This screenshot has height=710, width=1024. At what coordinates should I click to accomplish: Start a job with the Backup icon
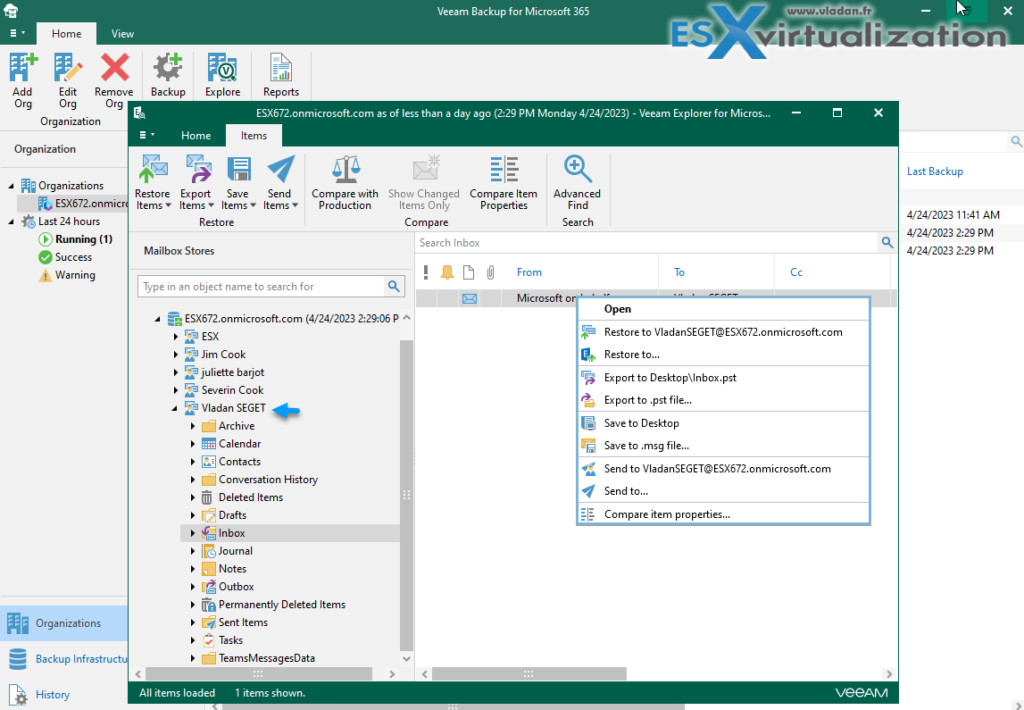coord(167,72)
